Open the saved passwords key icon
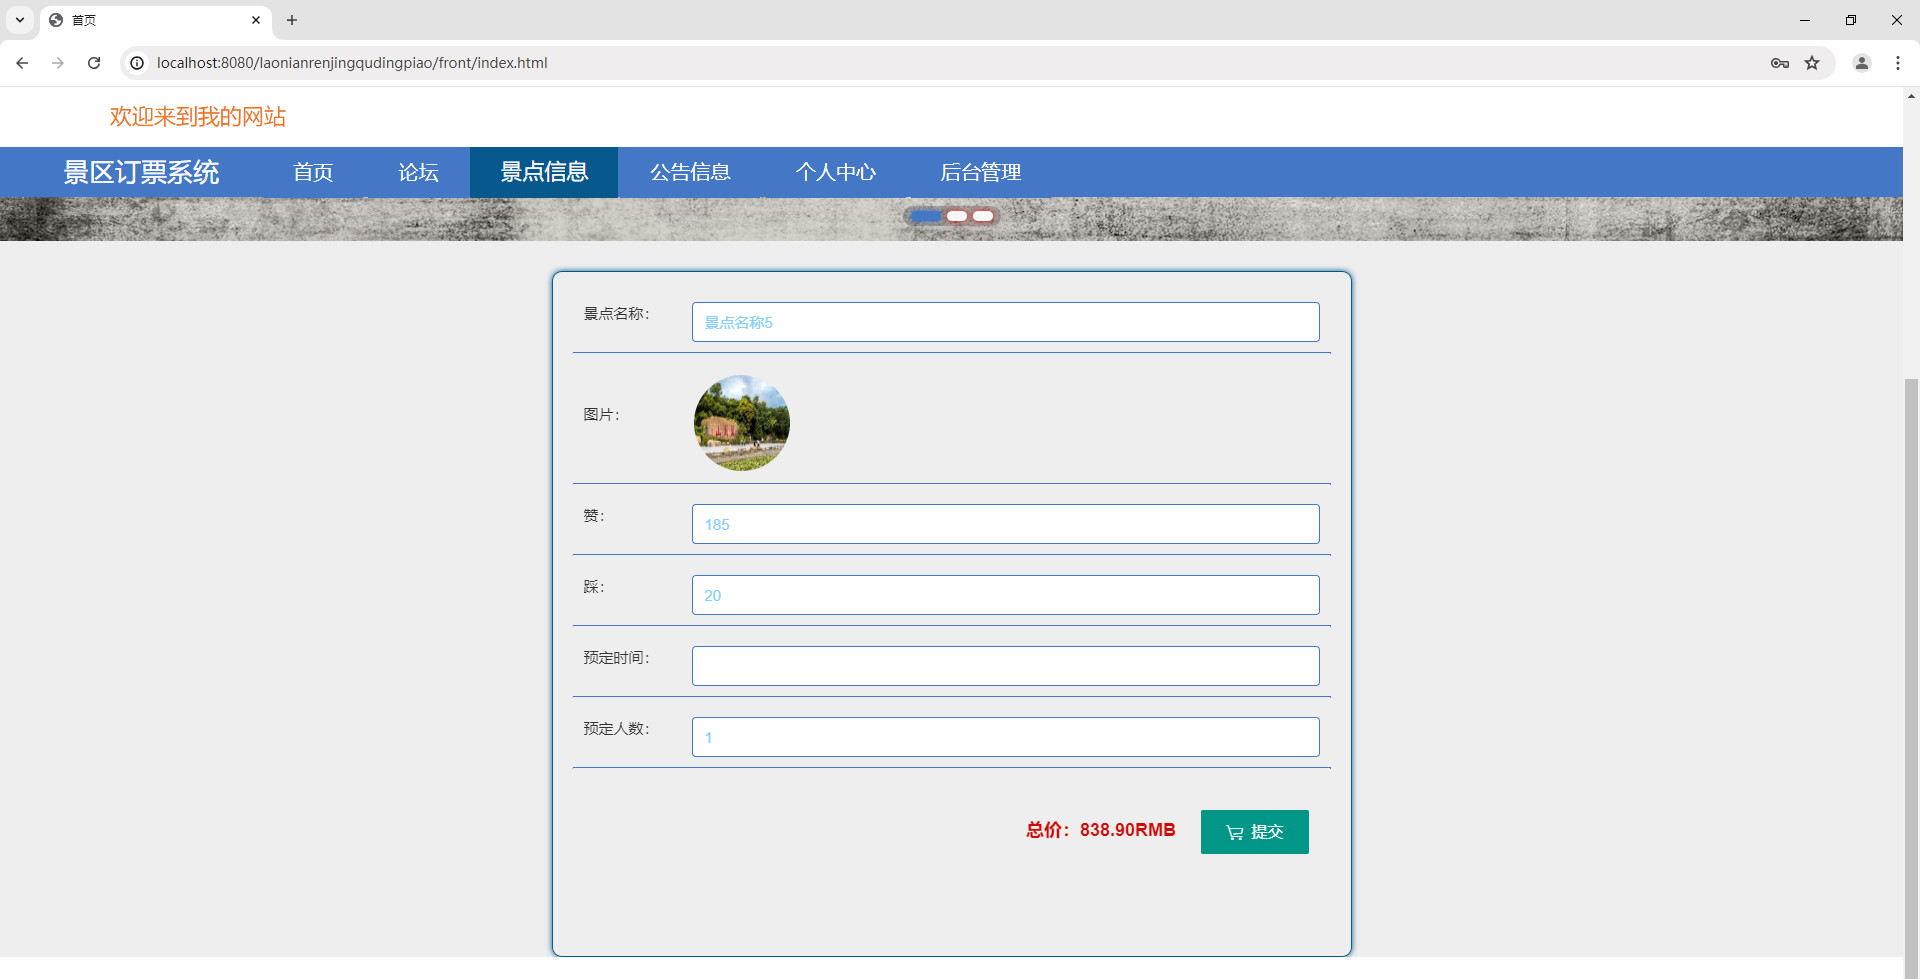The width and height of the screenshot is (1920, 979). click(1780, 63)
